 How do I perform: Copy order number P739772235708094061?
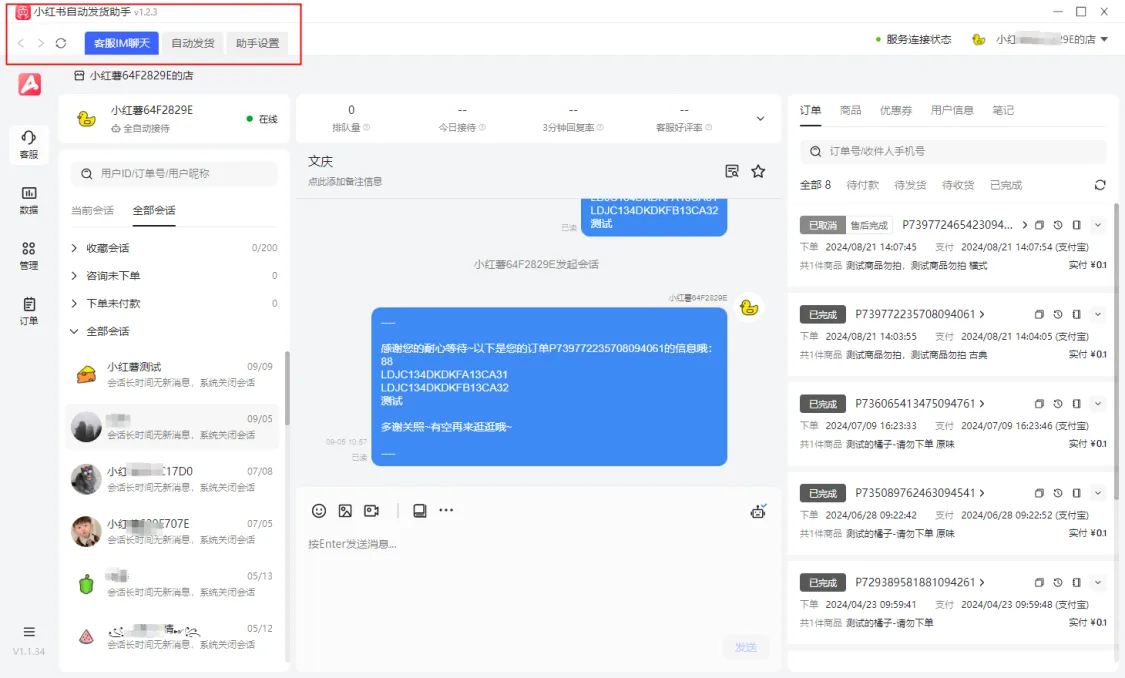click(x=1039, y=314)
